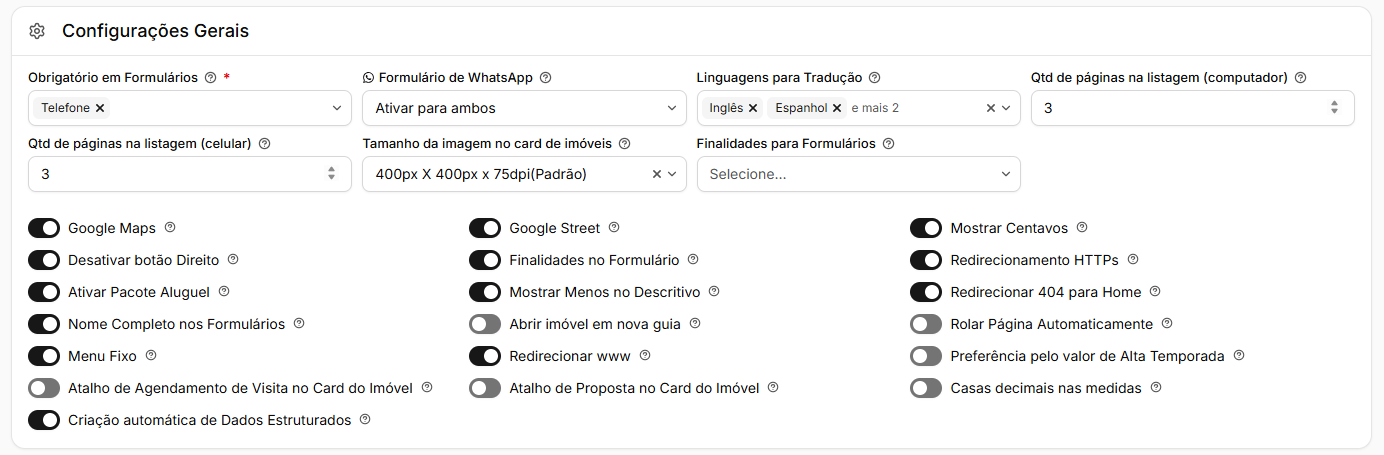Open Finalidades para Formulários Selecione dropdown
Screen dimensions: 1384x455
(859, 174)
